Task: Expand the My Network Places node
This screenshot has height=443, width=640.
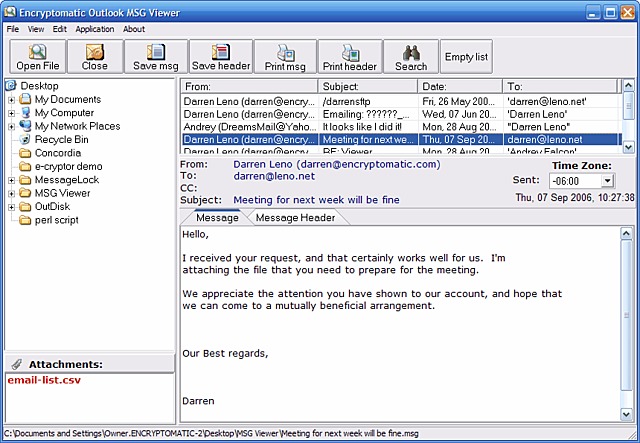Action: (11, 126)
